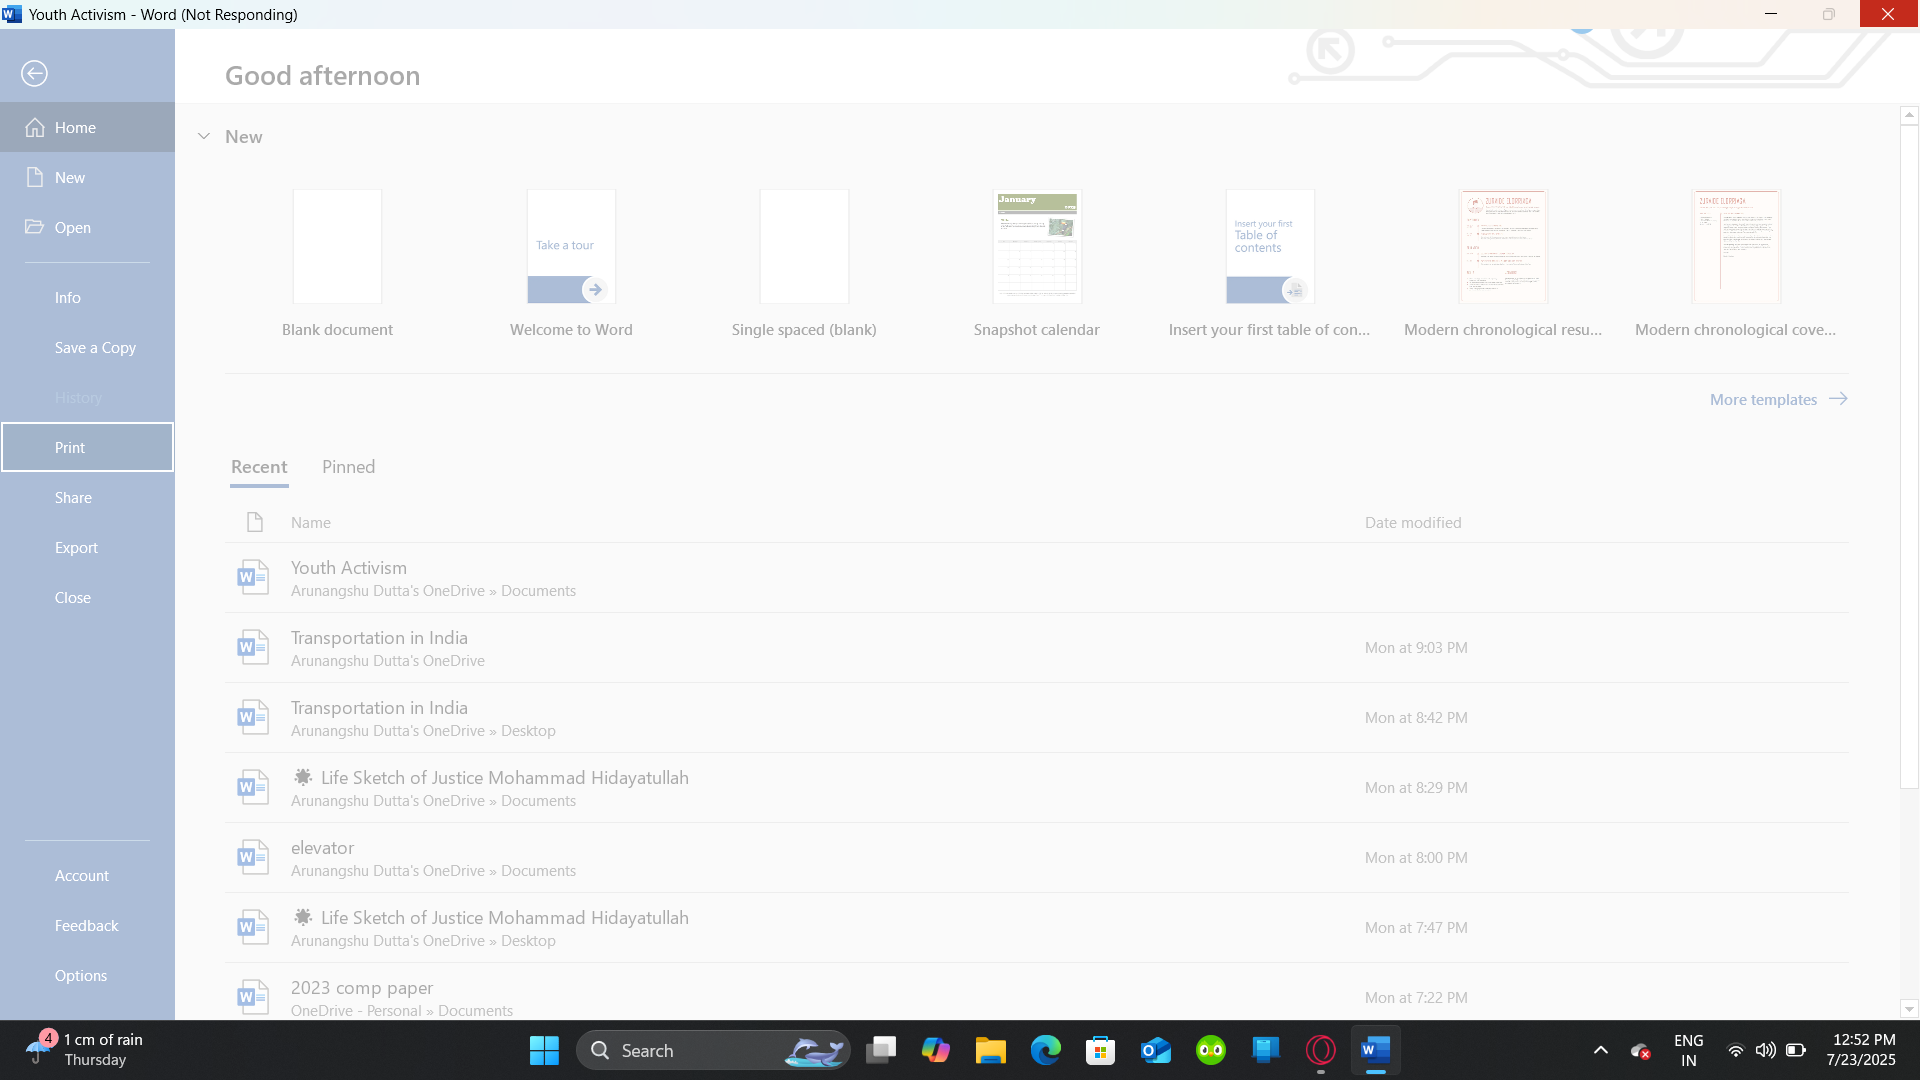Click the vertical scrollbar down arrow

click(x=1908, y=1009)
